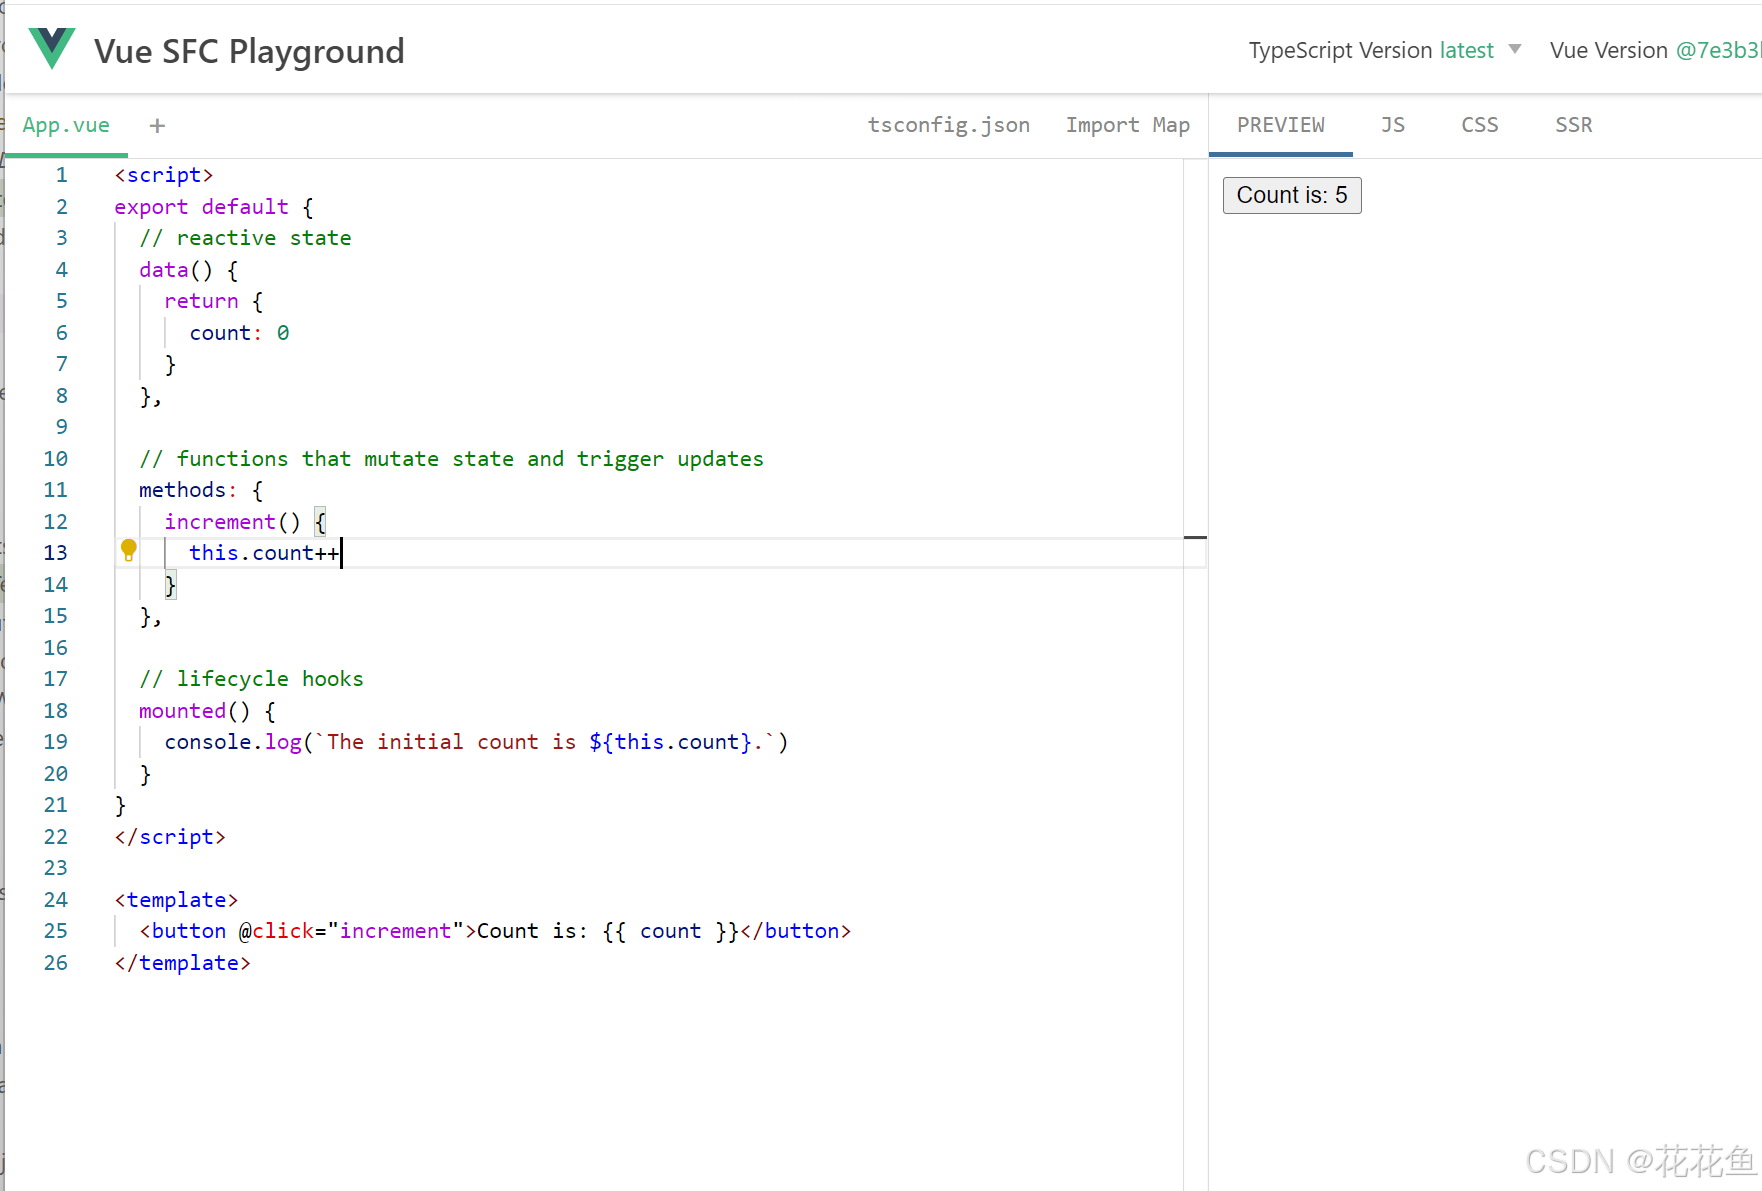Click the editor overview ruler cursor marker

click(x=1195, y=538)
